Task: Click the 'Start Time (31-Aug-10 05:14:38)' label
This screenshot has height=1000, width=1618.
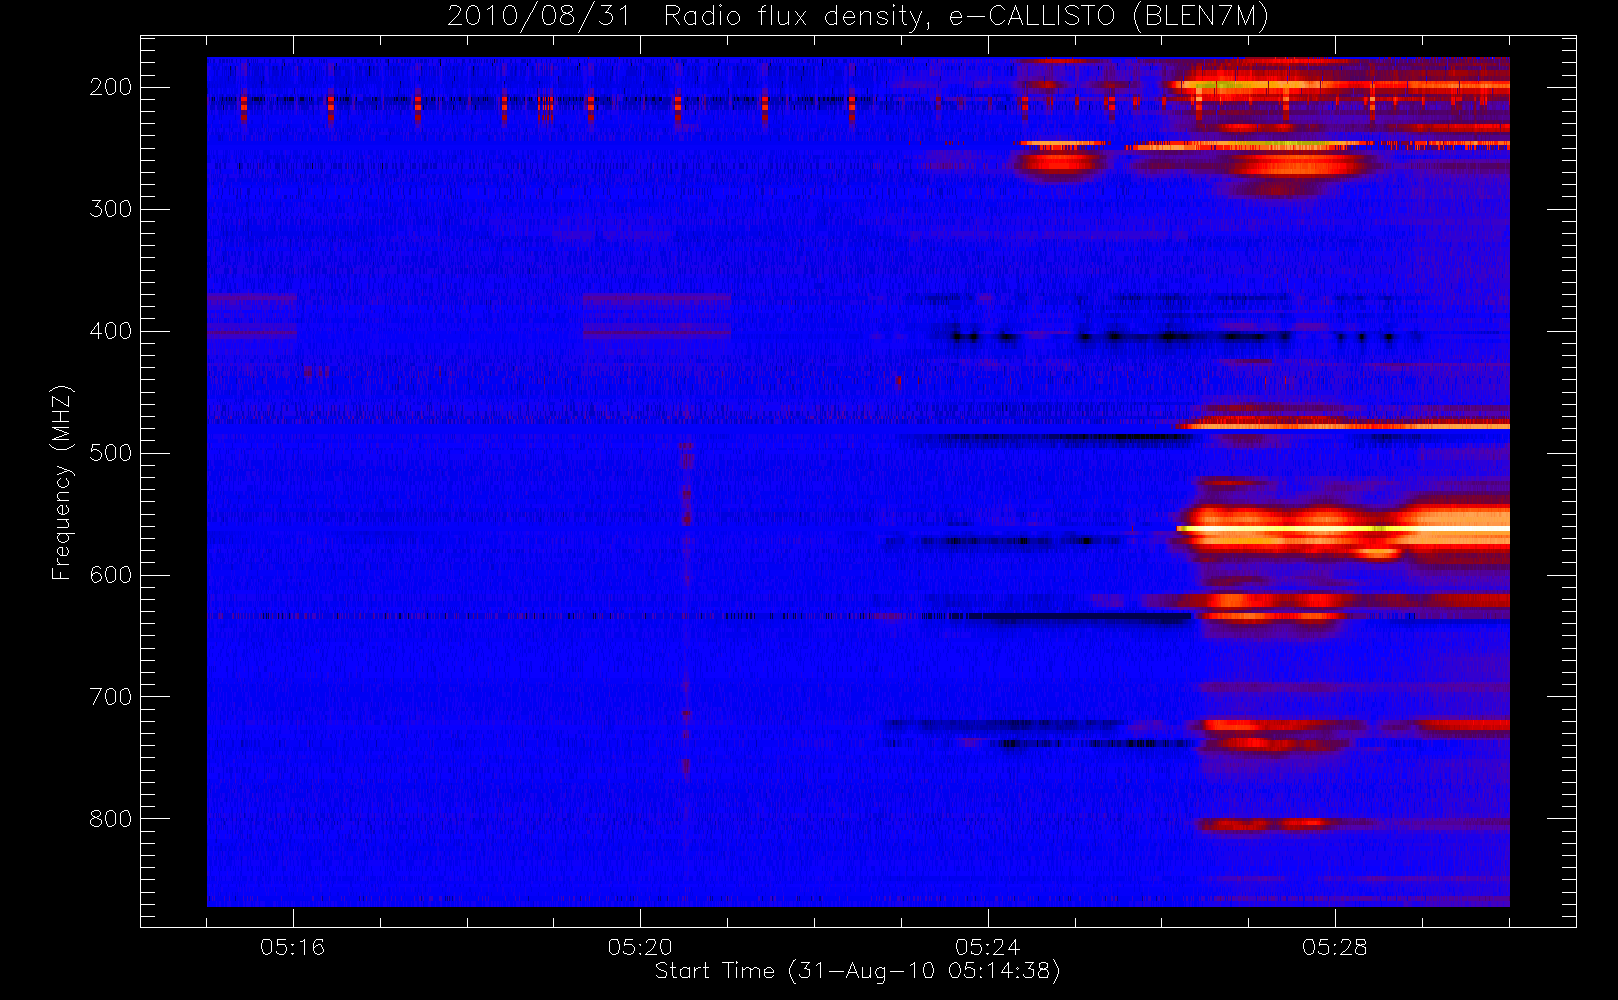Action: pyautogui.click(x=857, y=971)
